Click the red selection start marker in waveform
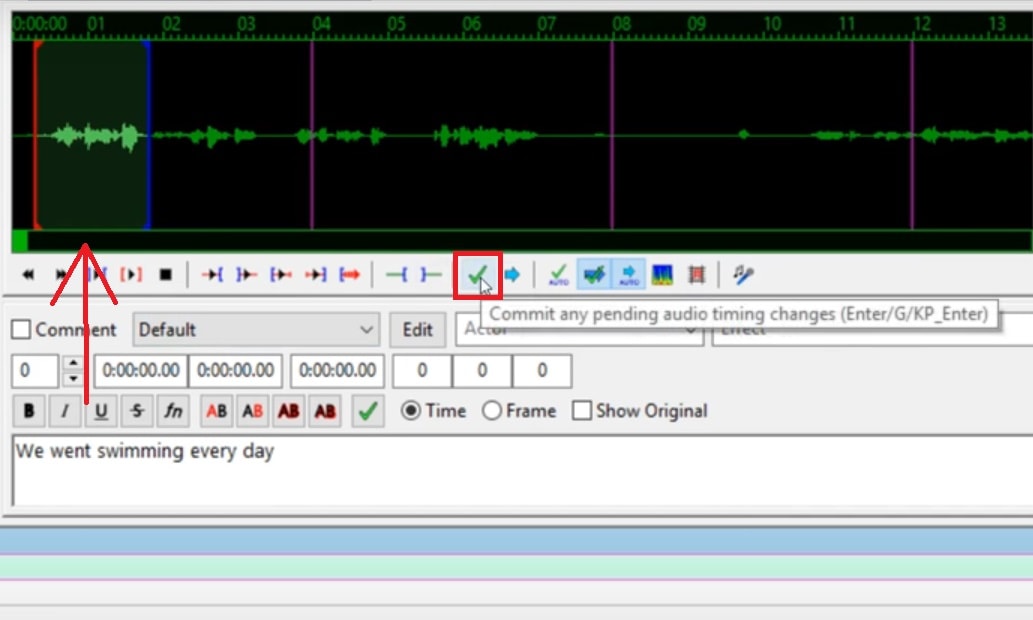 point(36,135)
